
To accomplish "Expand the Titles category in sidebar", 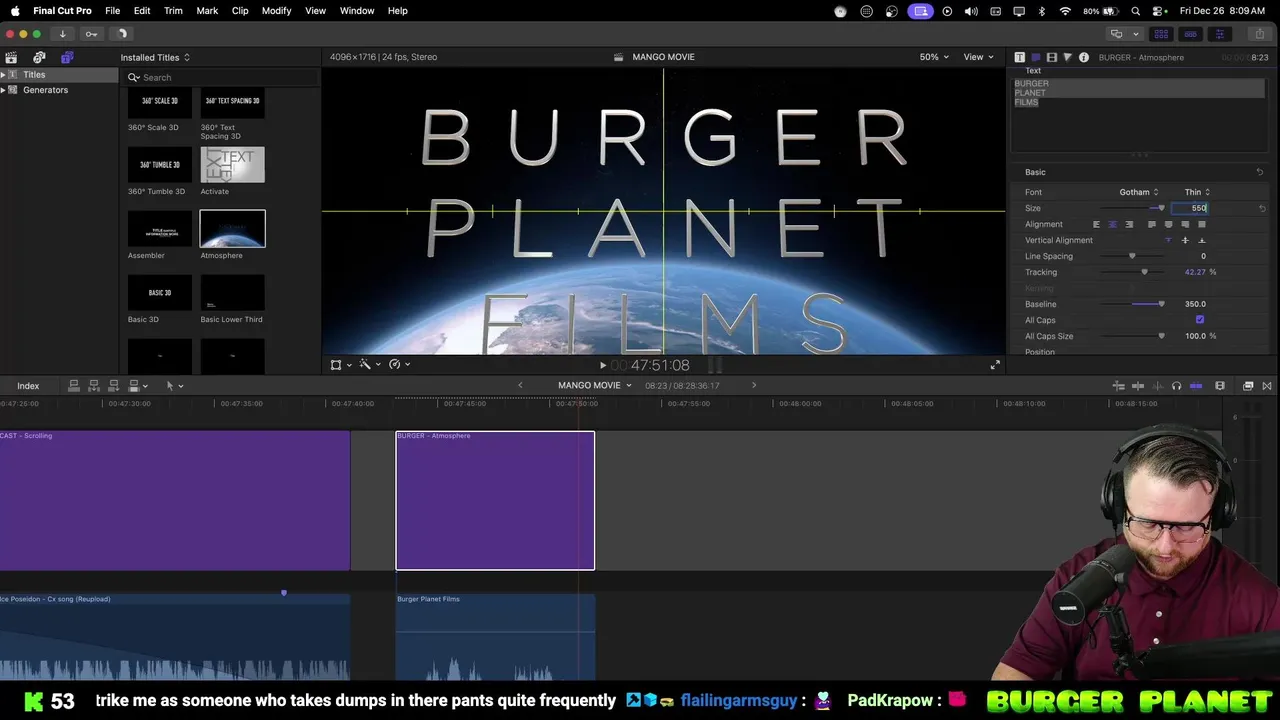I will (x=4, y=75).
